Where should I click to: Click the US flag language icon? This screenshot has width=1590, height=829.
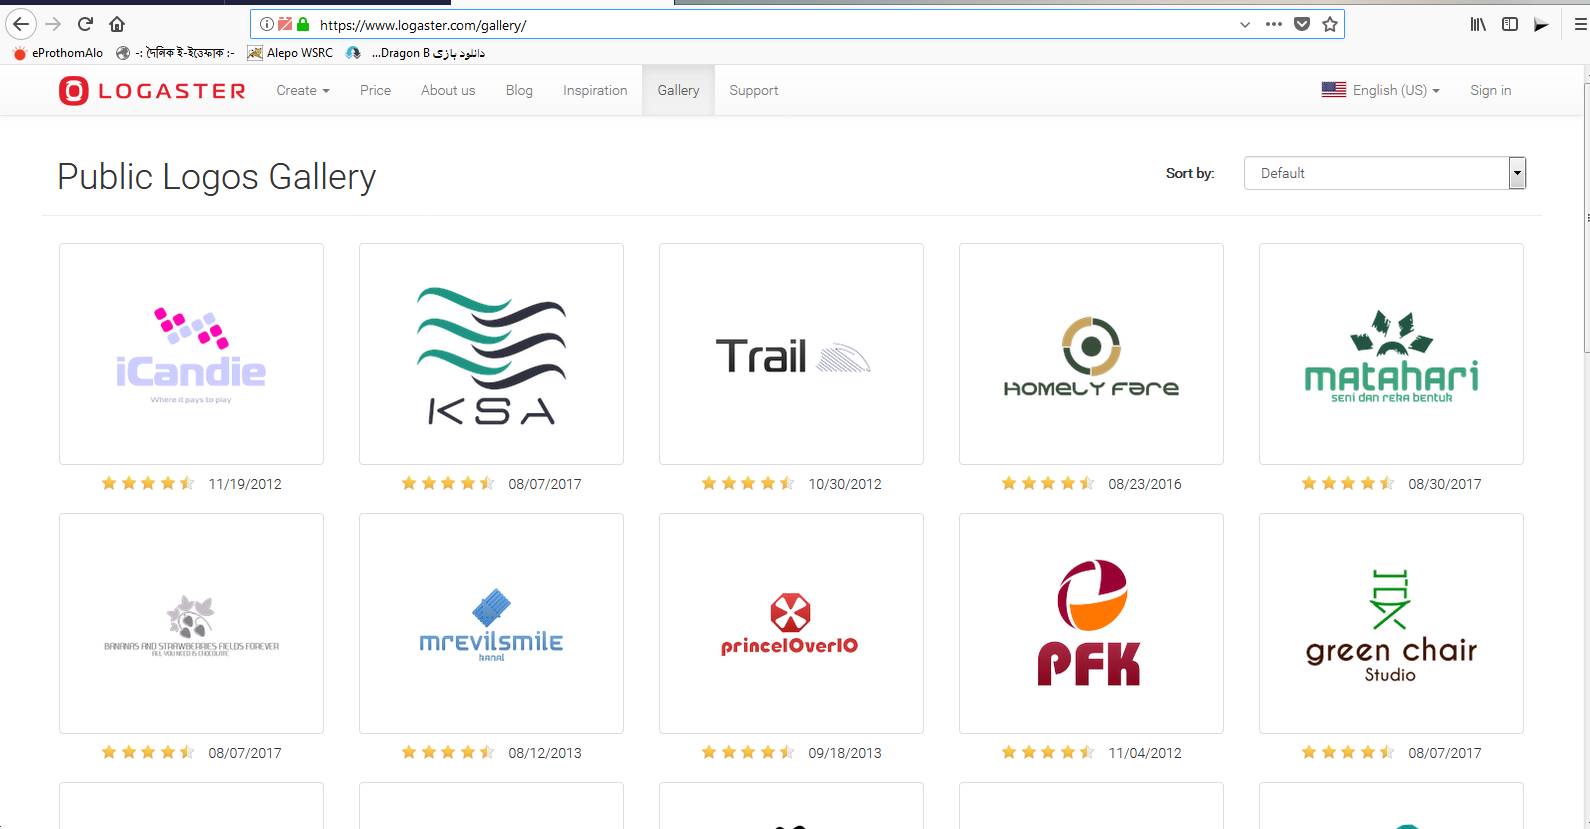pyautogui.click(x=1334, y=90)
